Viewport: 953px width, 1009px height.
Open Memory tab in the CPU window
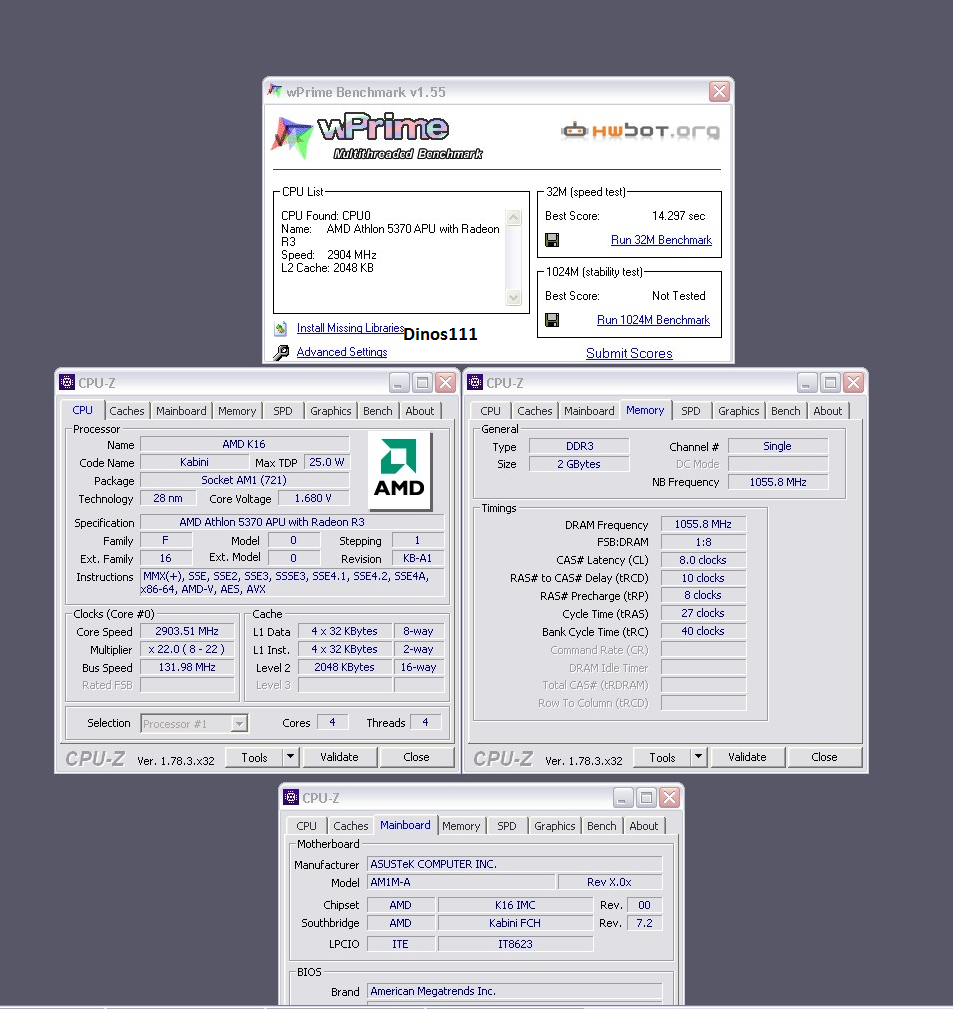pyautogui.click(x=237, y=411)
